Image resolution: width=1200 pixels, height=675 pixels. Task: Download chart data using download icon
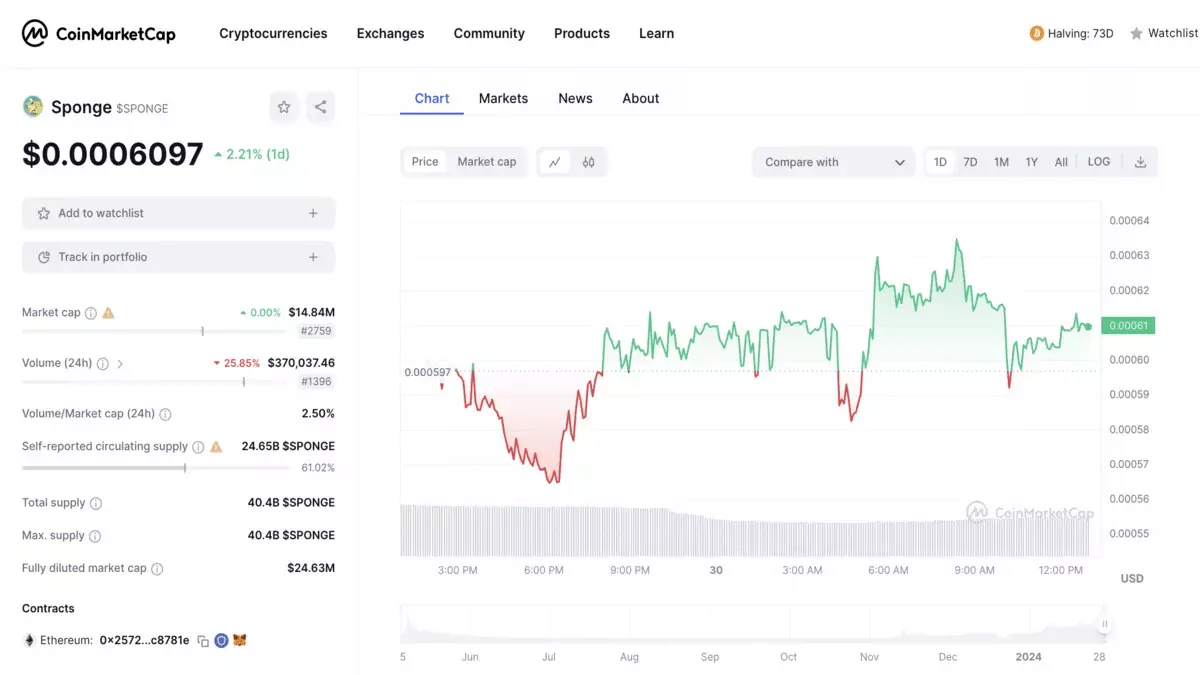tap(1140, 162)
